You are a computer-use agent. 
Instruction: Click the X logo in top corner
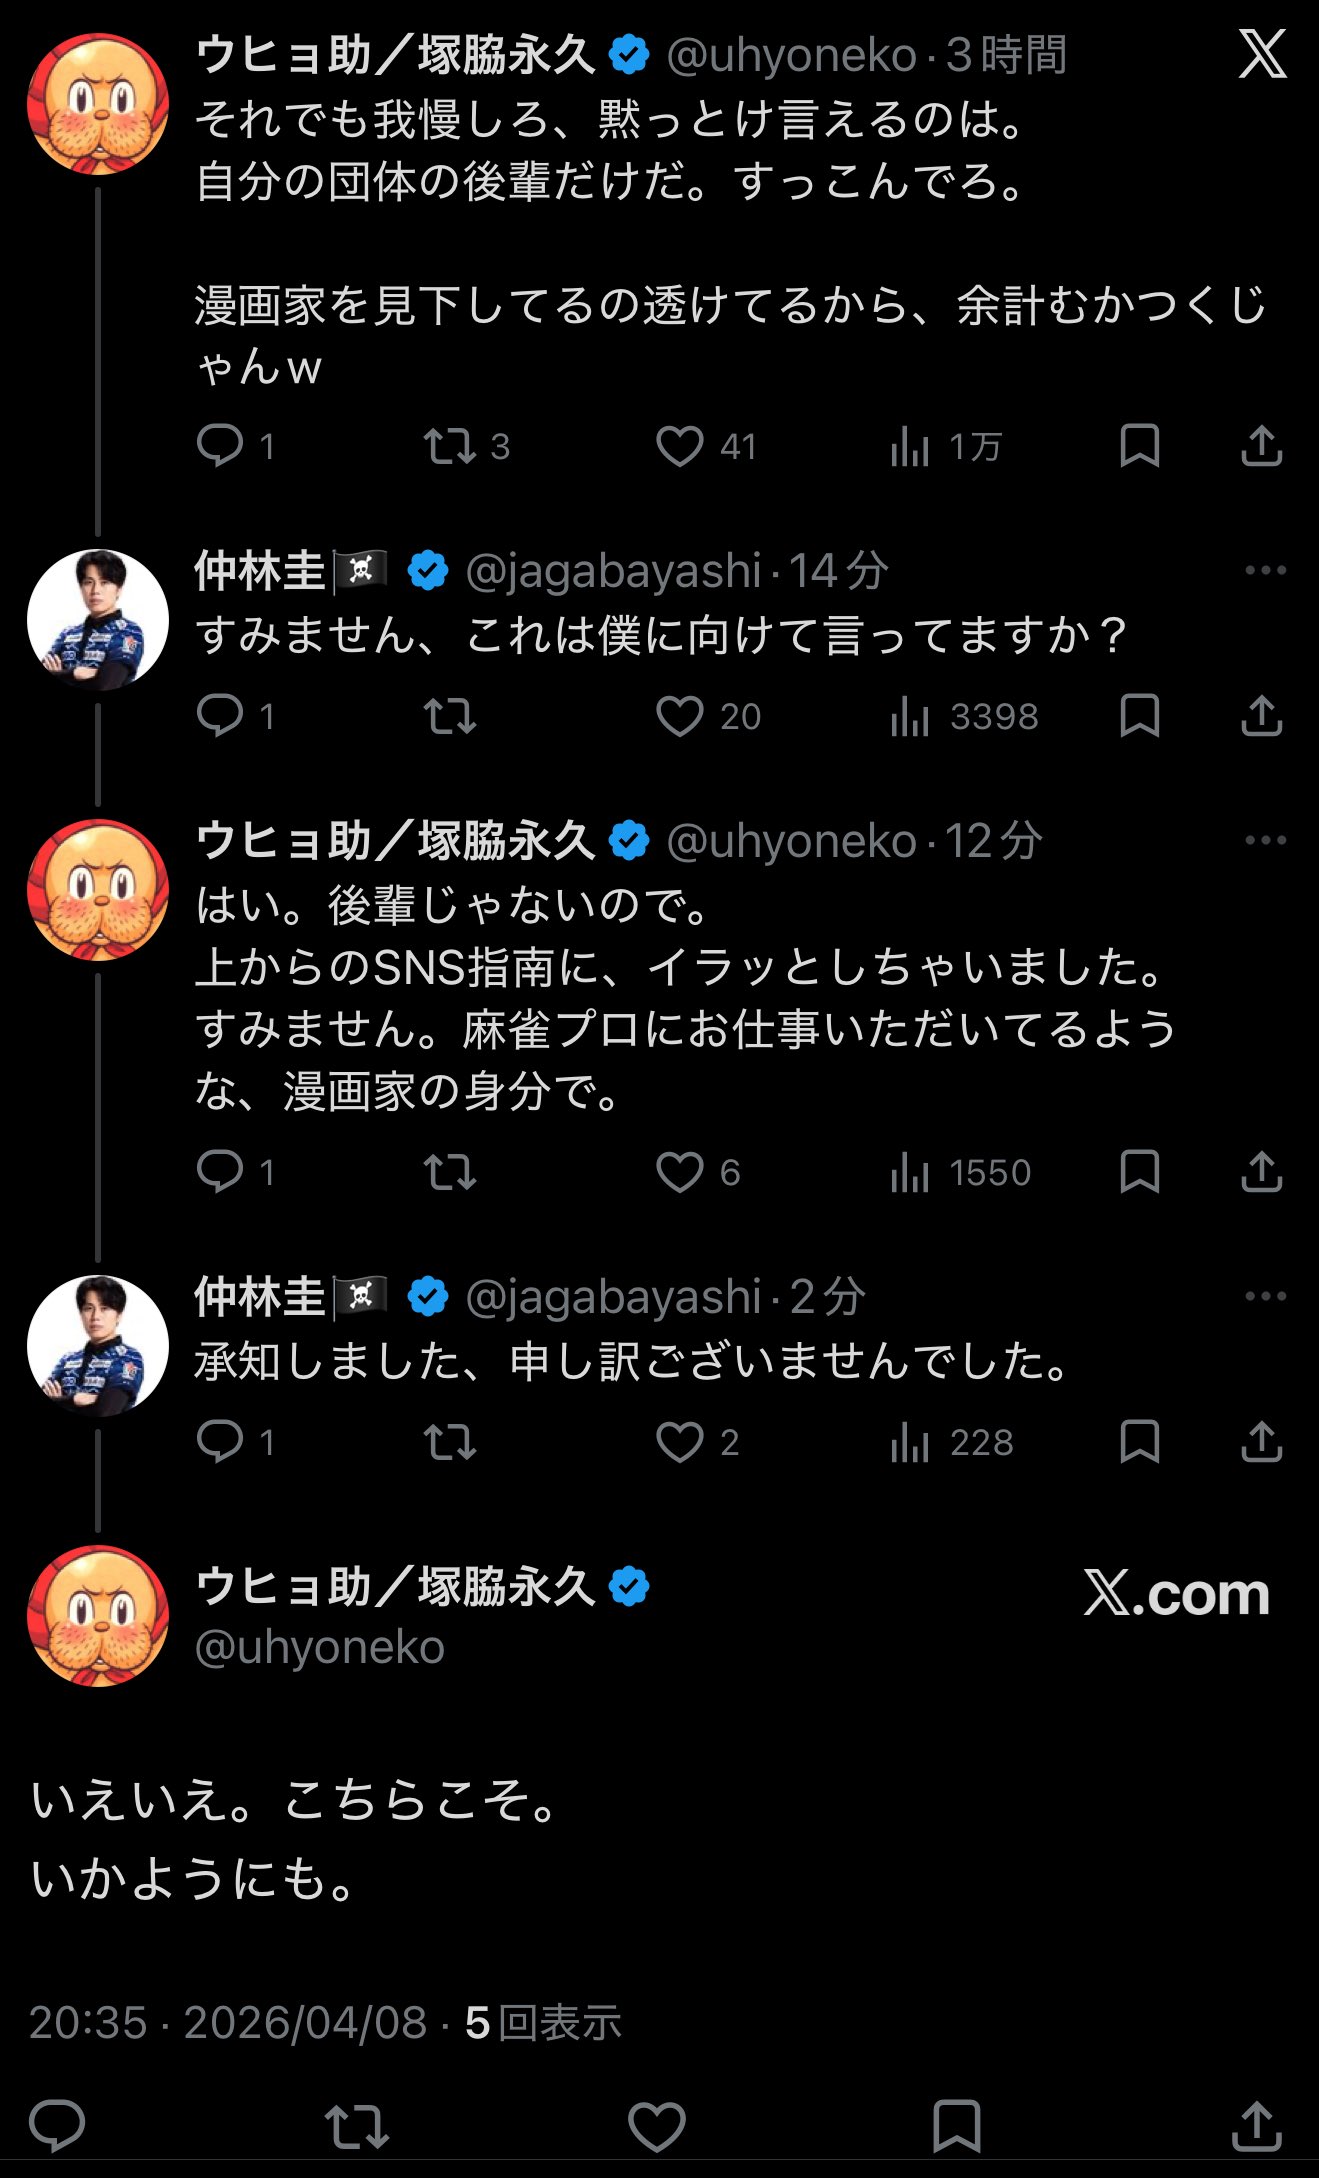pos(1262,54)
